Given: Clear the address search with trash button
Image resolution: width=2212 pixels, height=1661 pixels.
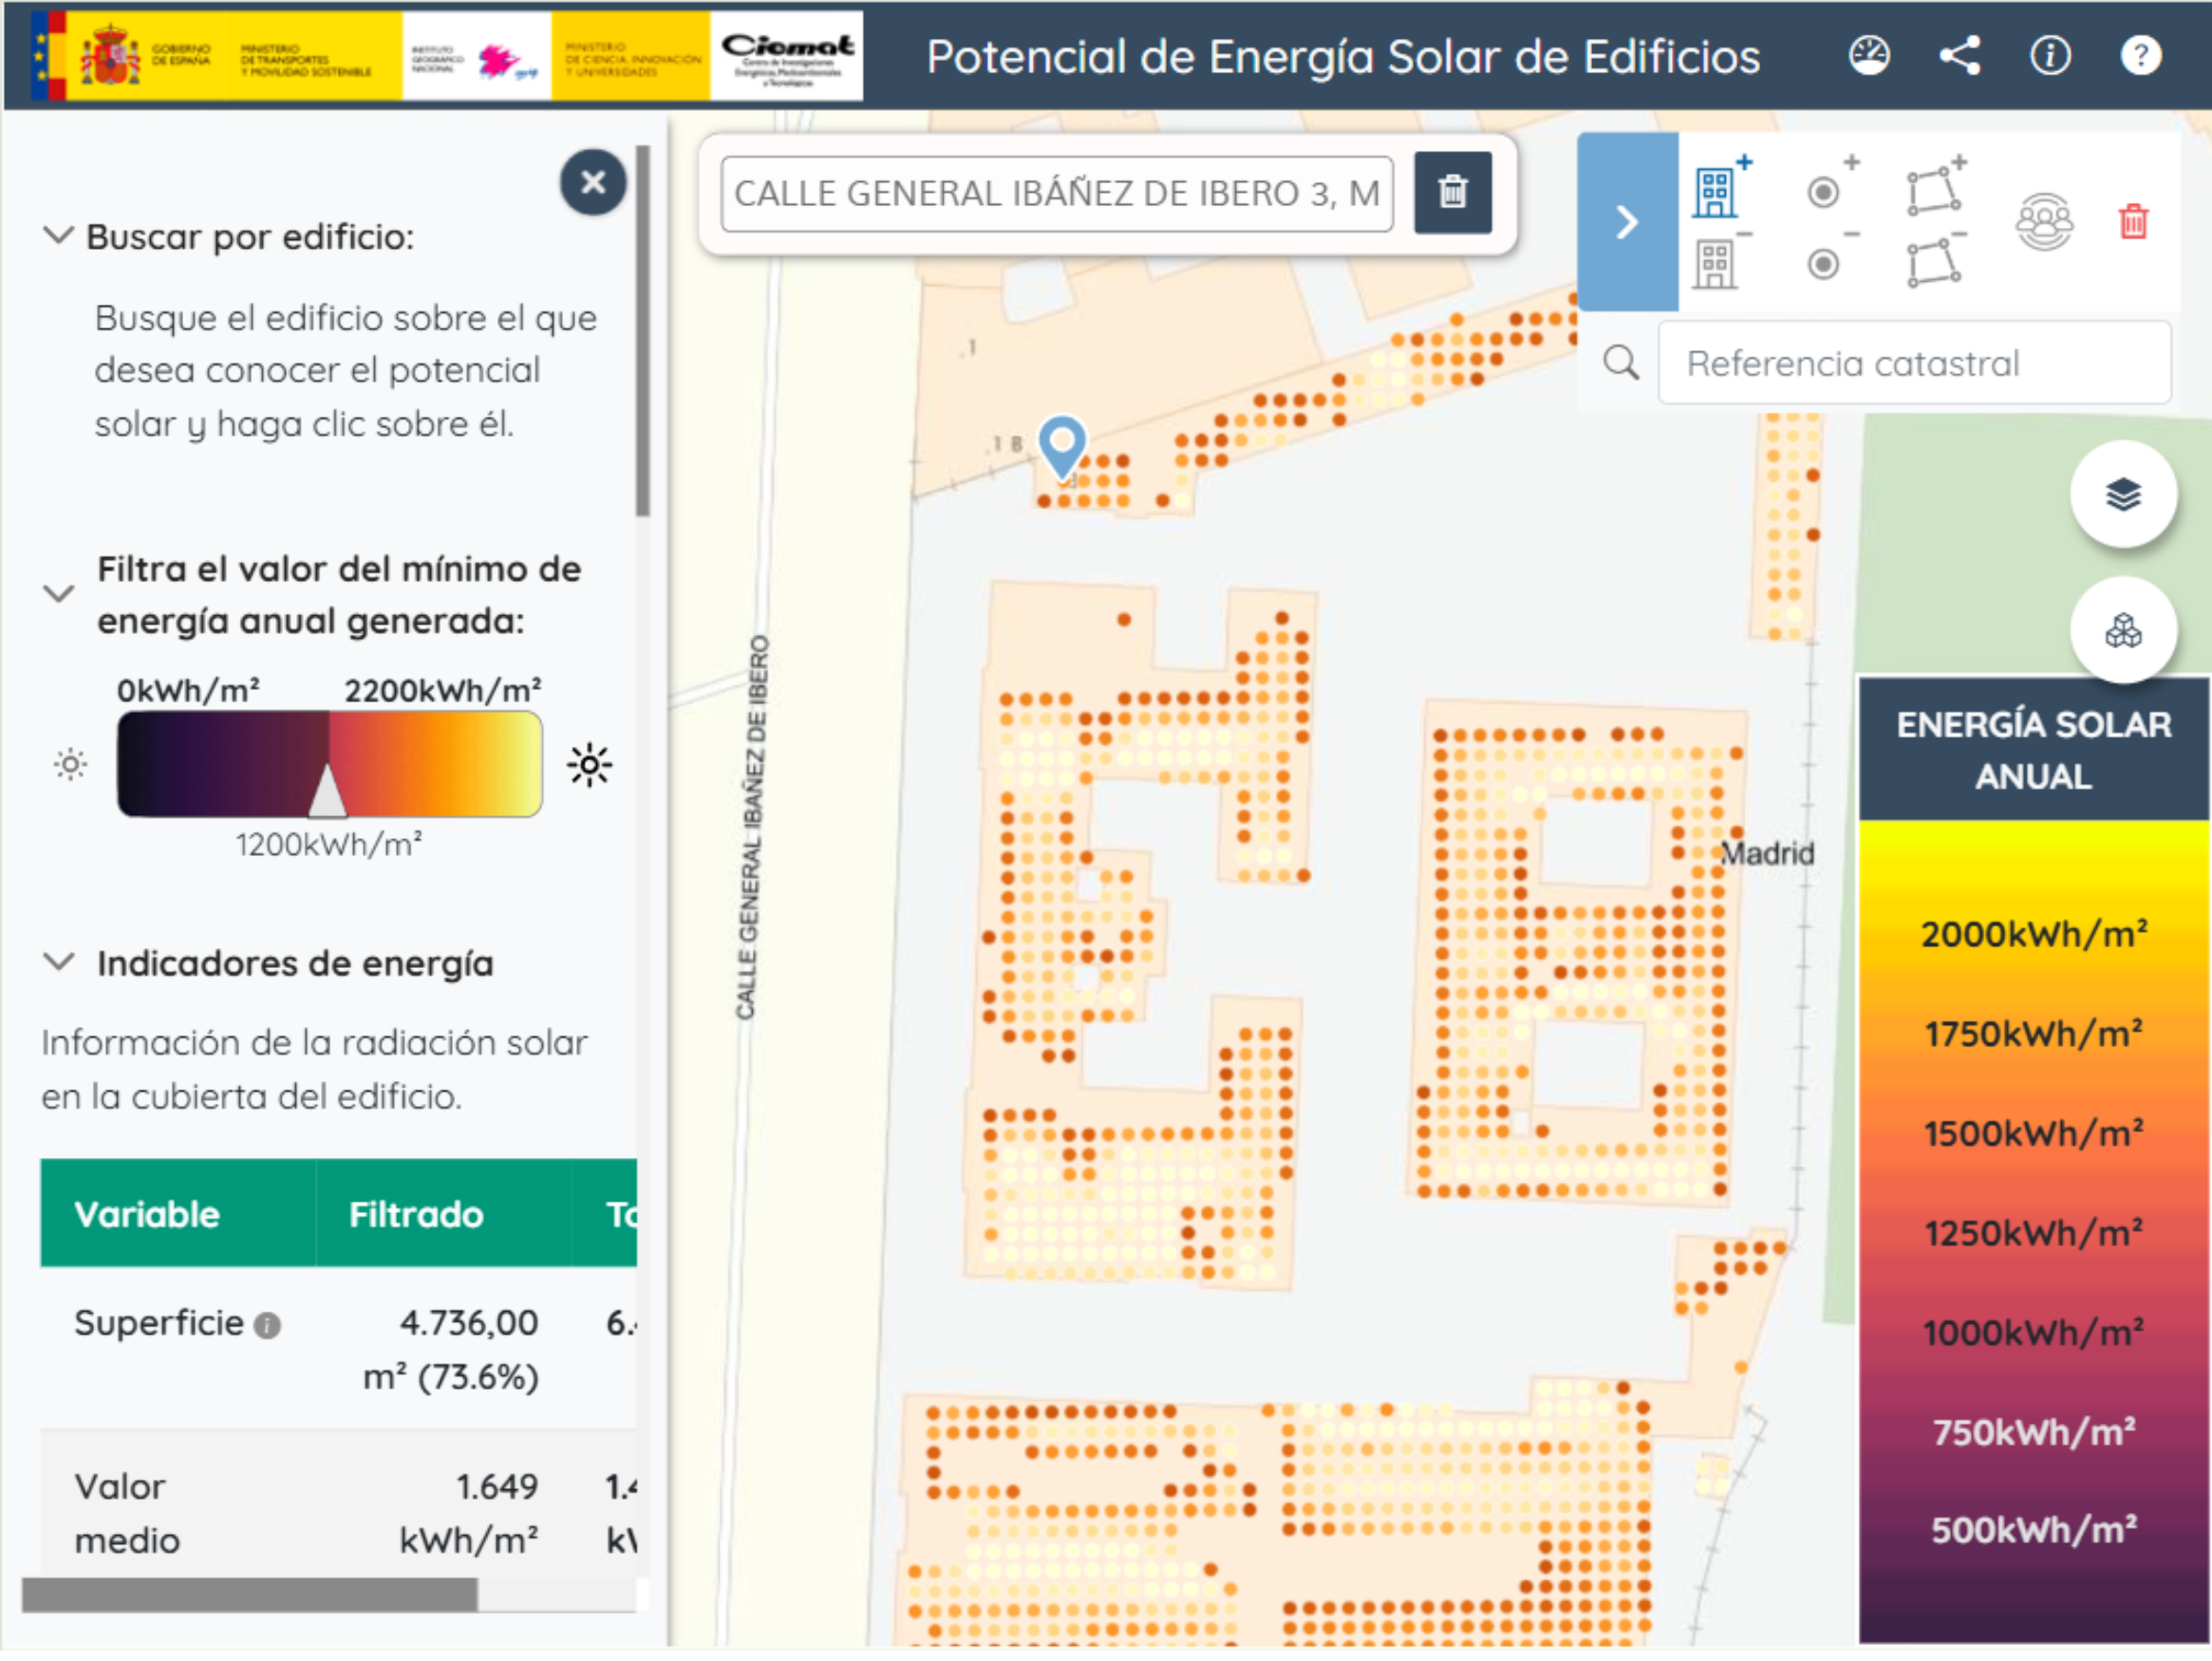Looking at the screenshot, I should pos(1452,192).
